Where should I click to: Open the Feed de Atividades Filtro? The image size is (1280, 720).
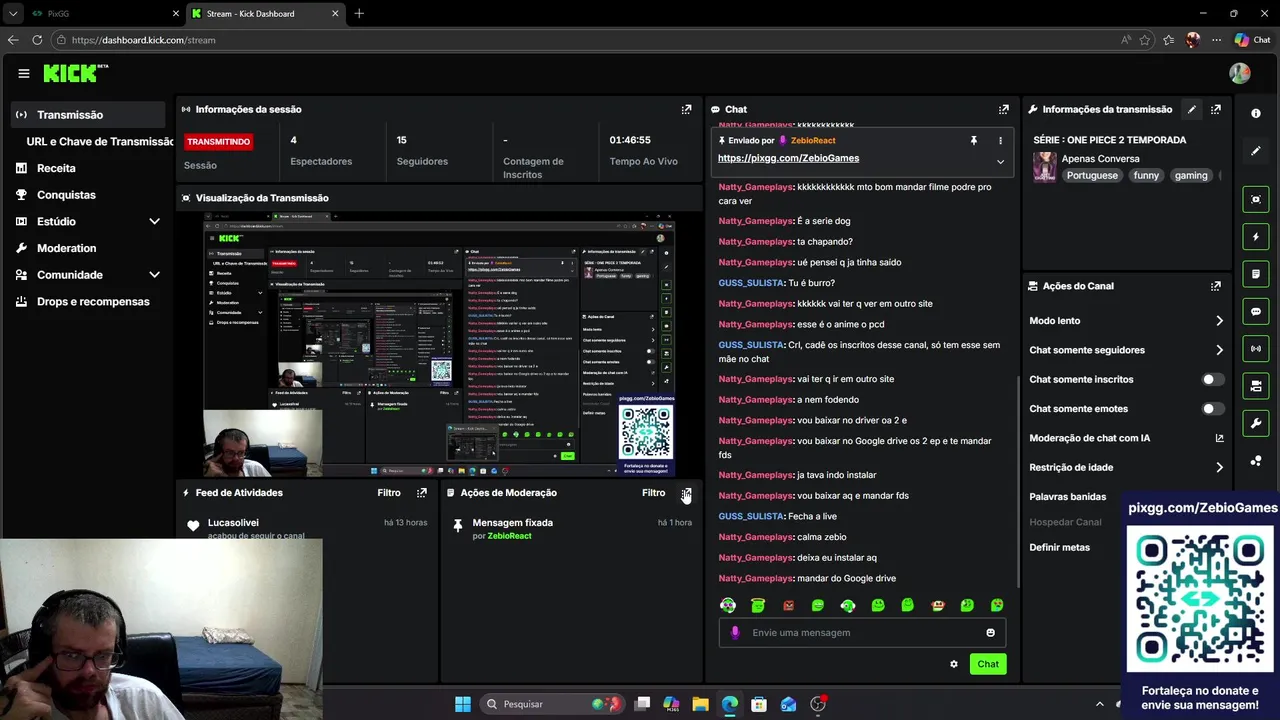(389, 492)
